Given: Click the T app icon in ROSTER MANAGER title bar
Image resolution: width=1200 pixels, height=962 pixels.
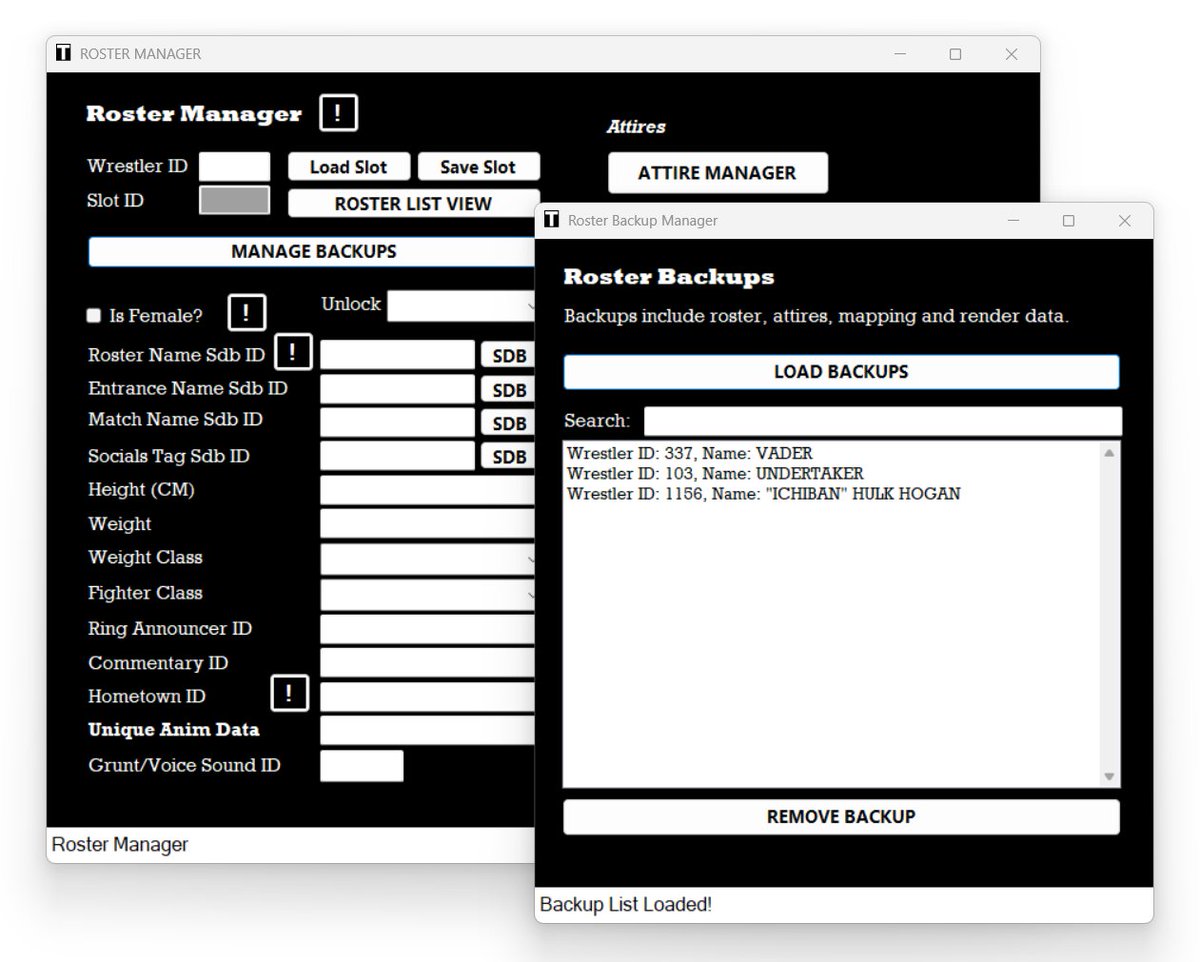Looking at the screenshot, I should pyautogui.click(x=64, y=53).
